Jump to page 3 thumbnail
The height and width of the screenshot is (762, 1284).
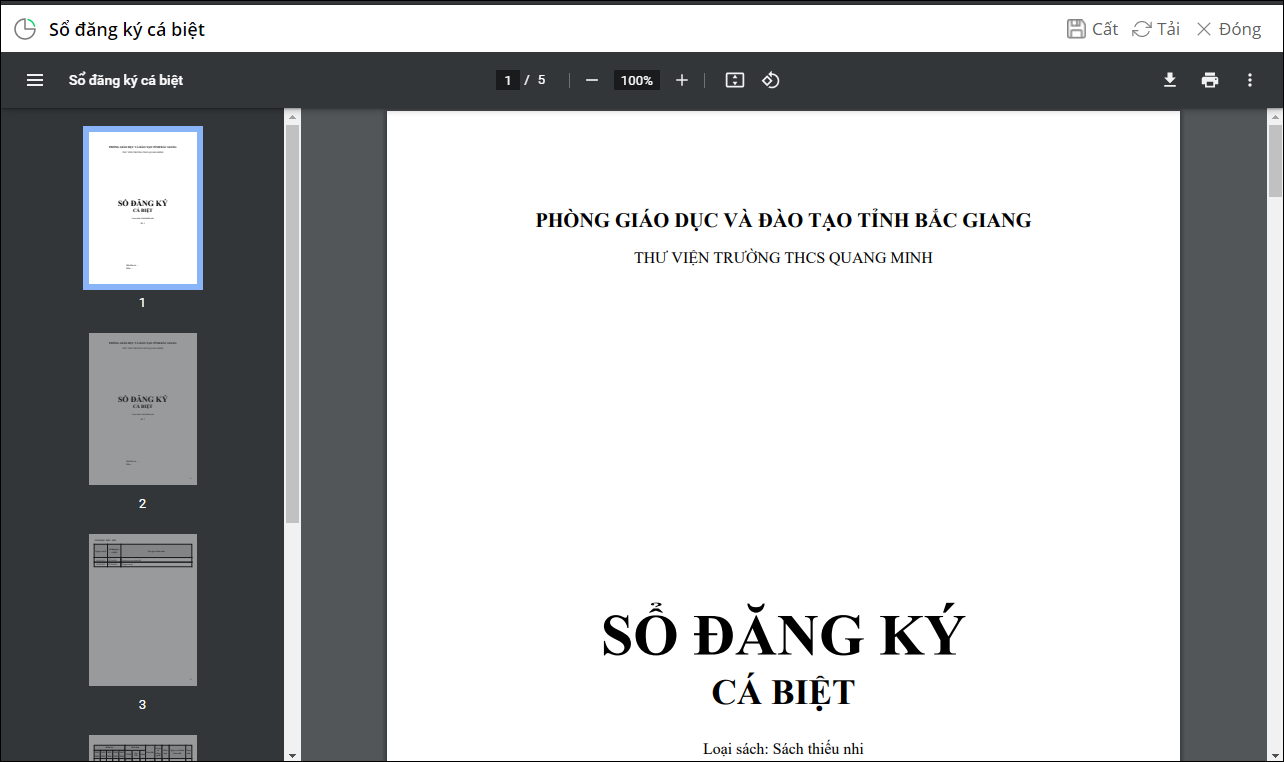[x=143, y=610]
